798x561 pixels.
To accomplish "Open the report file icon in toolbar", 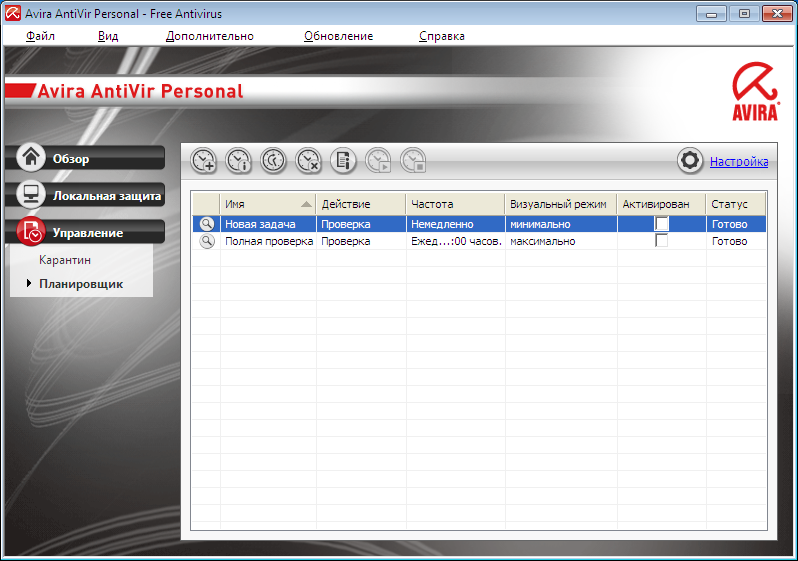I will pyautogui.click(x=343, y=161).
